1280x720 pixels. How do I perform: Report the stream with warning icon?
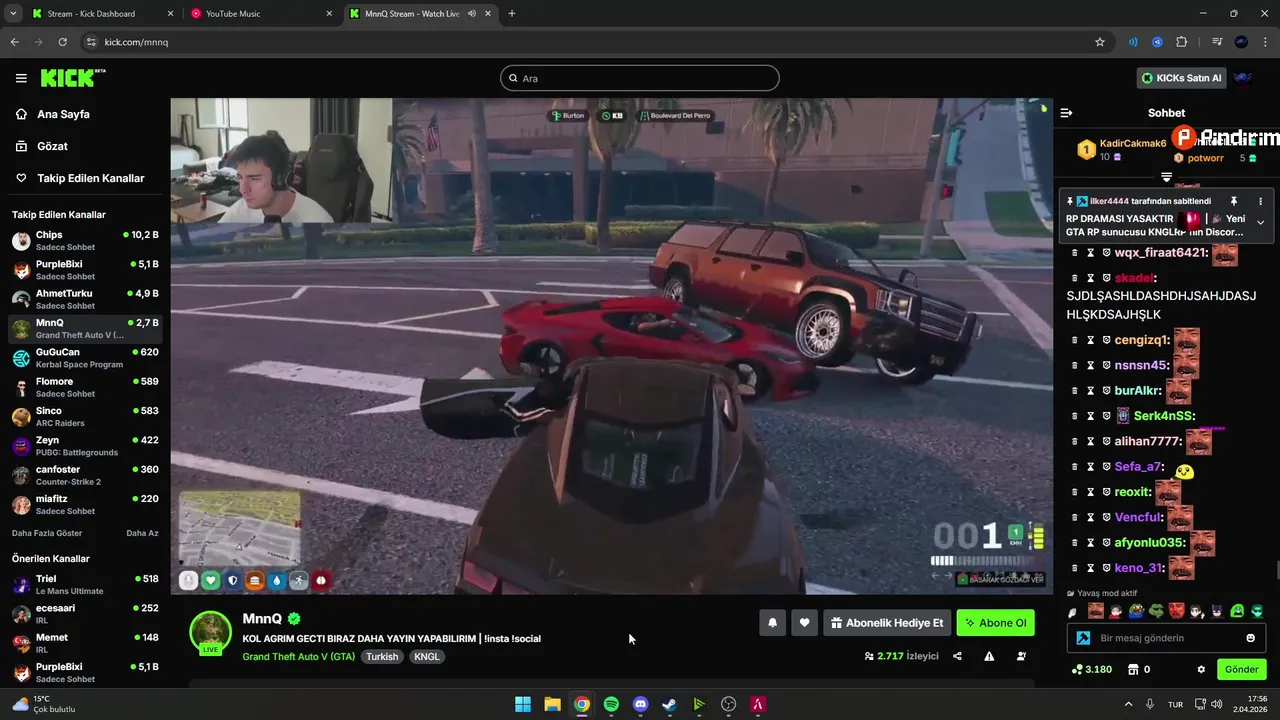point(989,656)
